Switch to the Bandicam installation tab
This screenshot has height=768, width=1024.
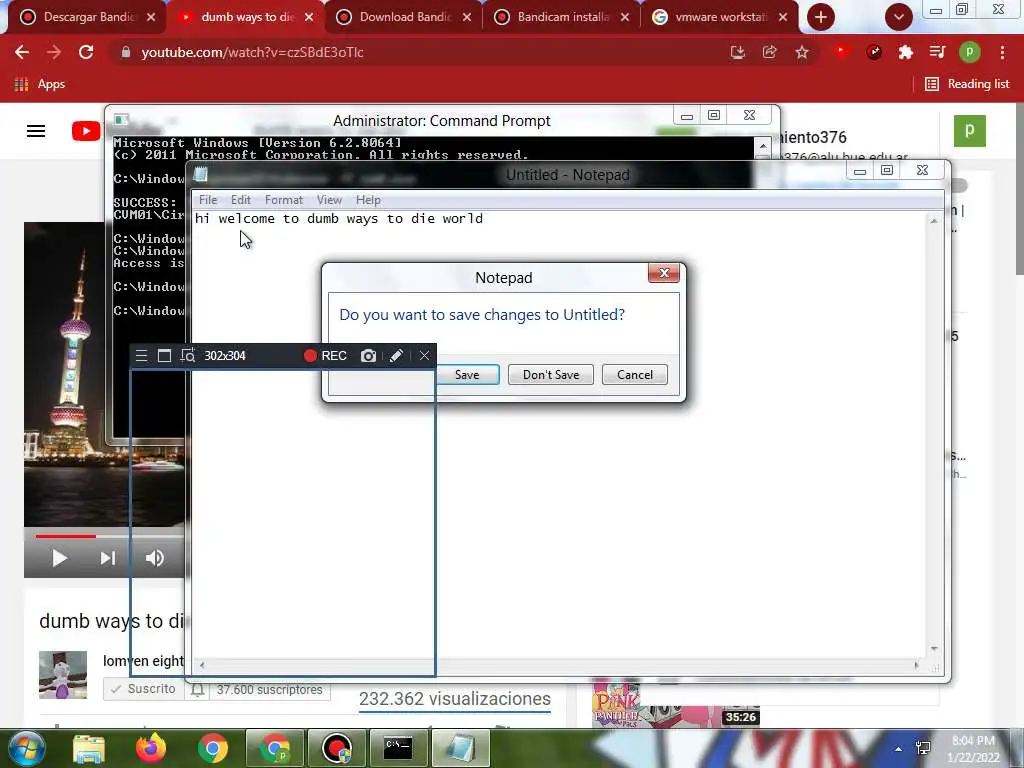coord(563,17)
